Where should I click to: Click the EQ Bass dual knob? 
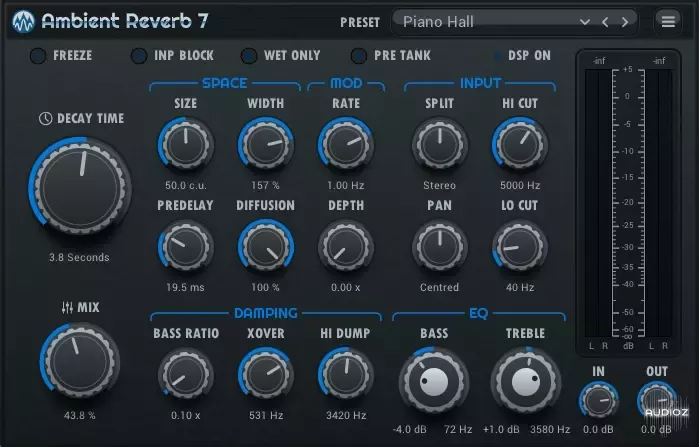(433, 381)
